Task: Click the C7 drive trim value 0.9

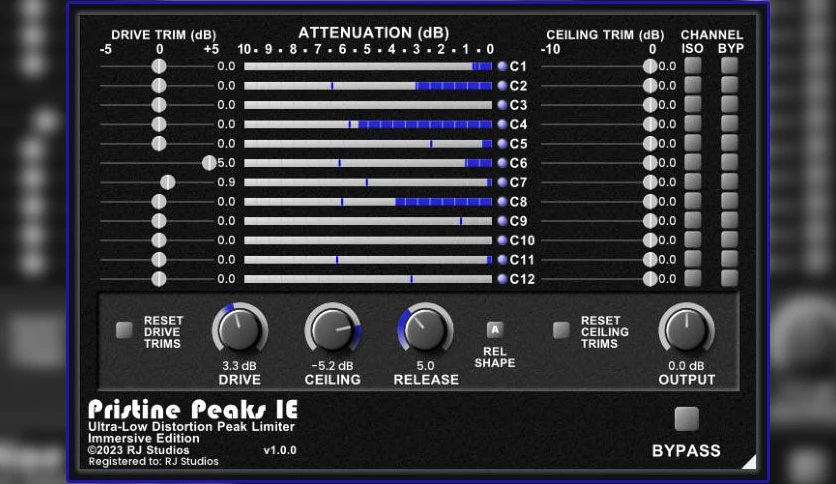Action: point(226,182)
